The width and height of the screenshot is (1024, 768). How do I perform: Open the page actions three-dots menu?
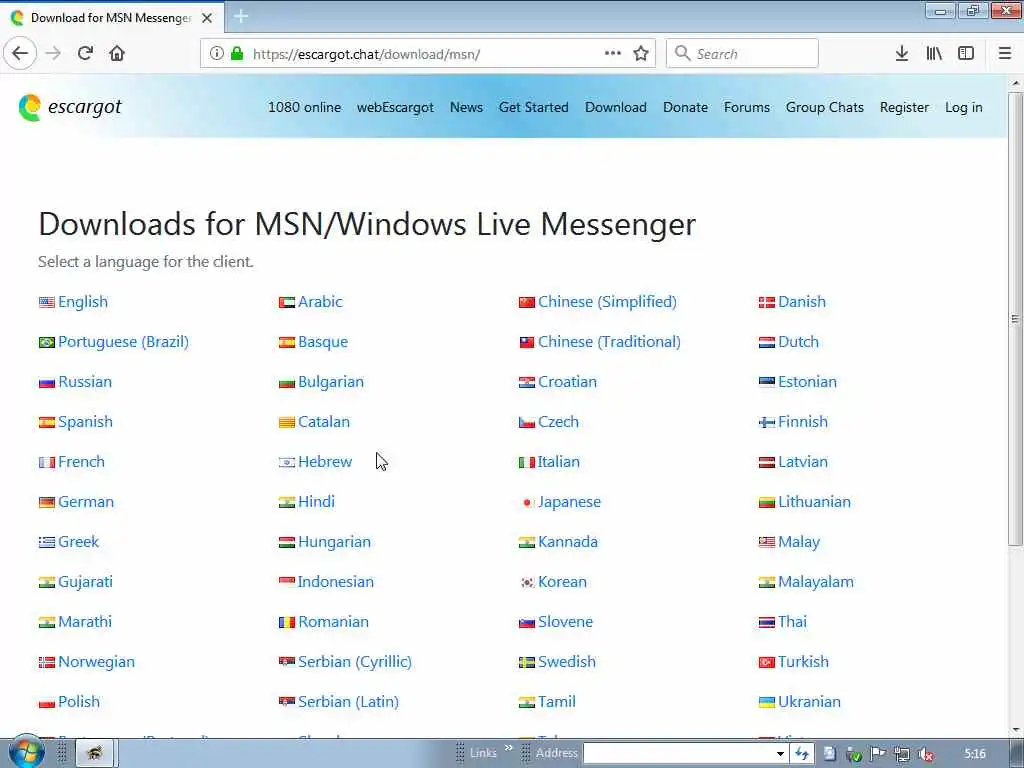[613, 54]
